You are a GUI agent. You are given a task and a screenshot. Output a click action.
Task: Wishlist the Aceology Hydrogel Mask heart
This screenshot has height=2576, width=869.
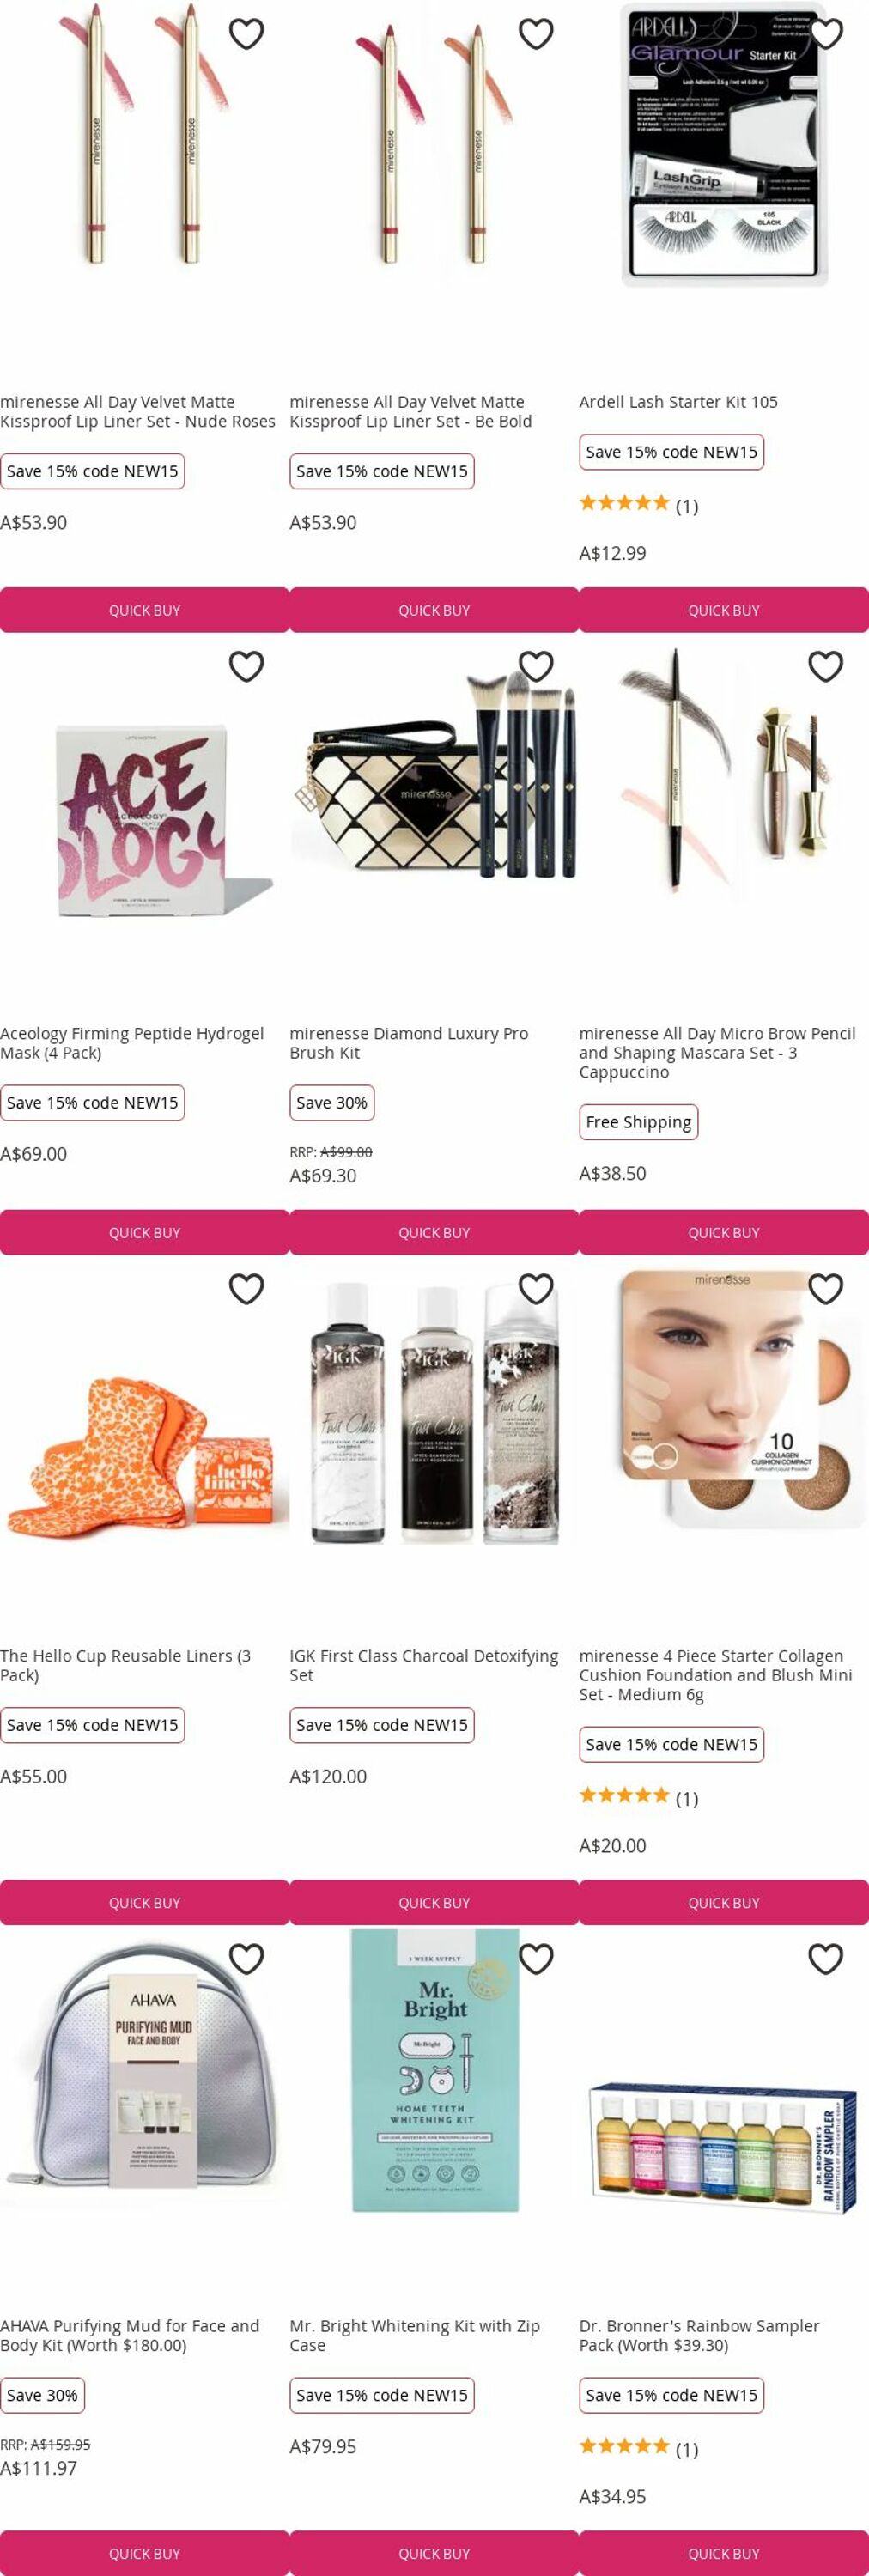coord(246,666)
